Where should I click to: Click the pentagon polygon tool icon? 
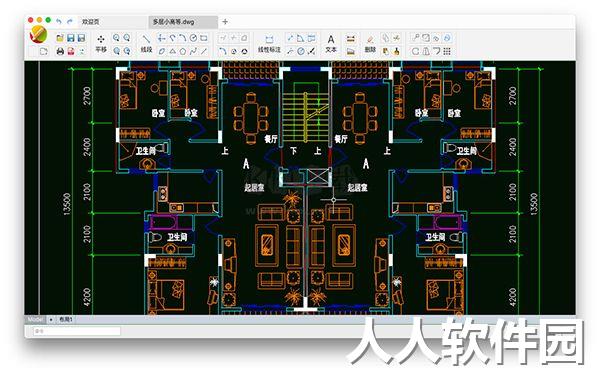click(183, 51)
